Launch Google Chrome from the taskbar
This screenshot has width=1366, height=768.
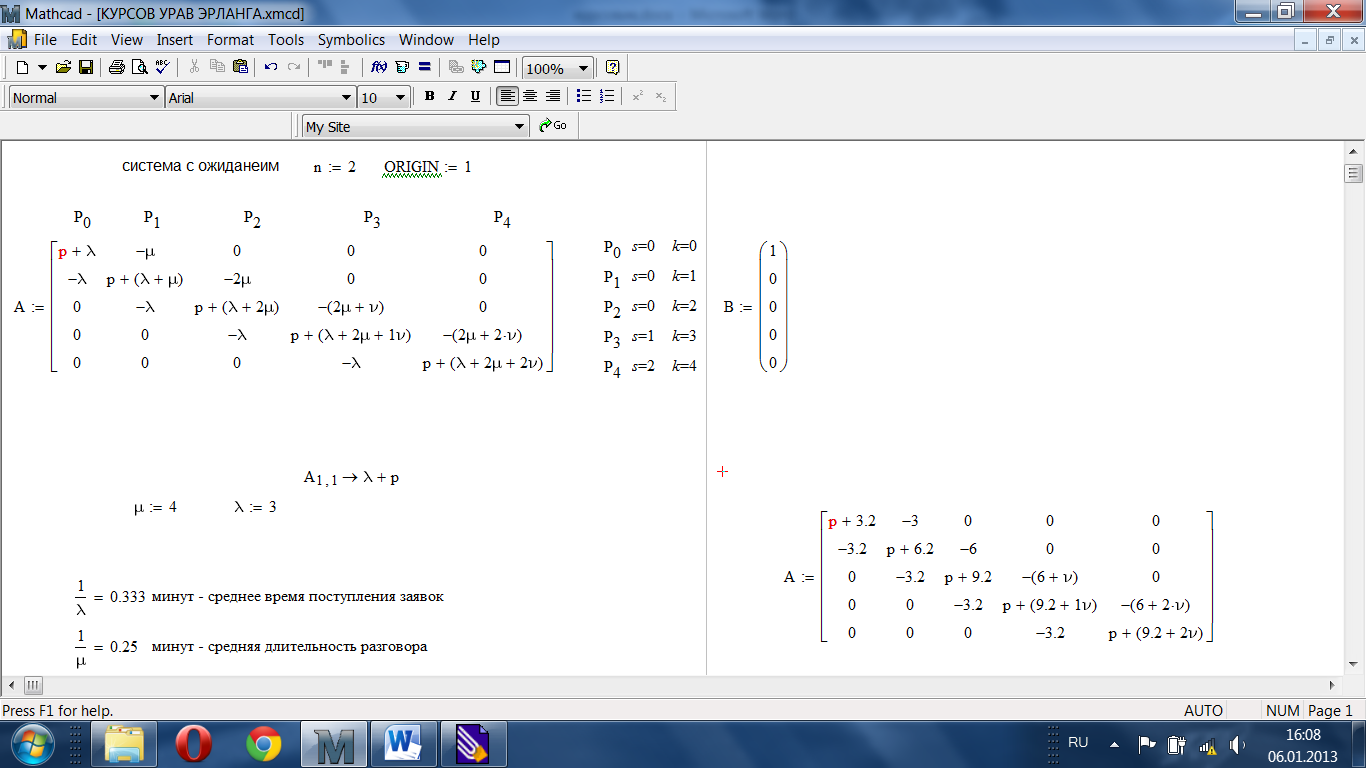pyautogui.click(x=263, y=744)
